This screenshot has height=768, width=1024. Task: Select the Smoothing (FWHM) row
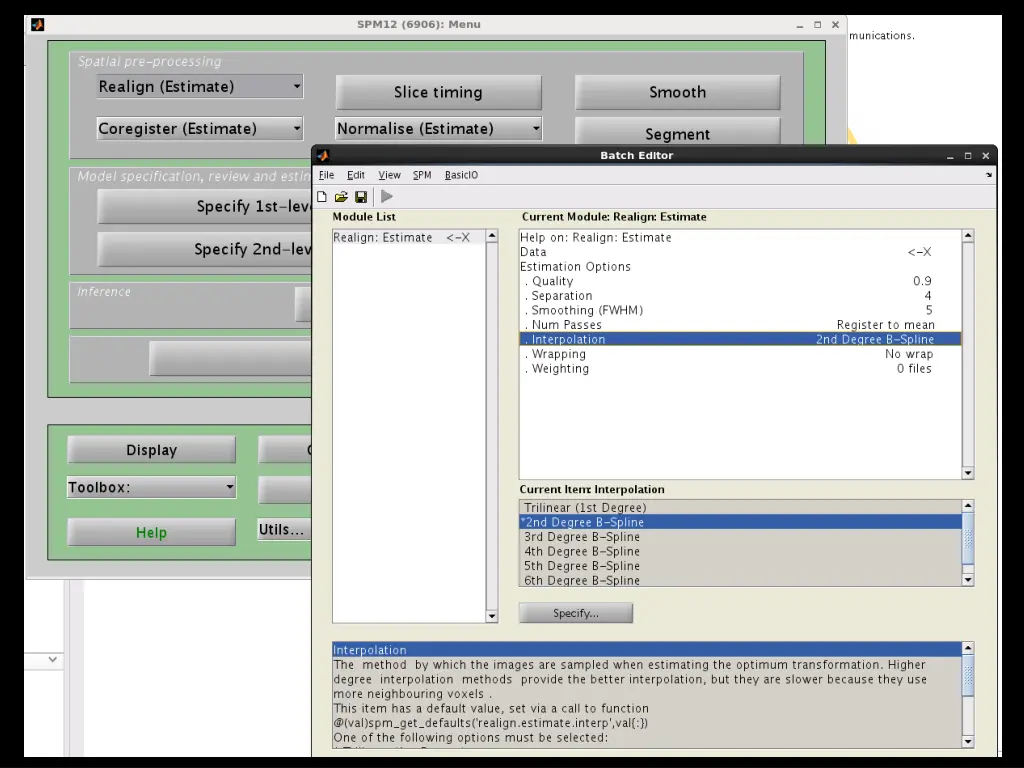[740, 310]
